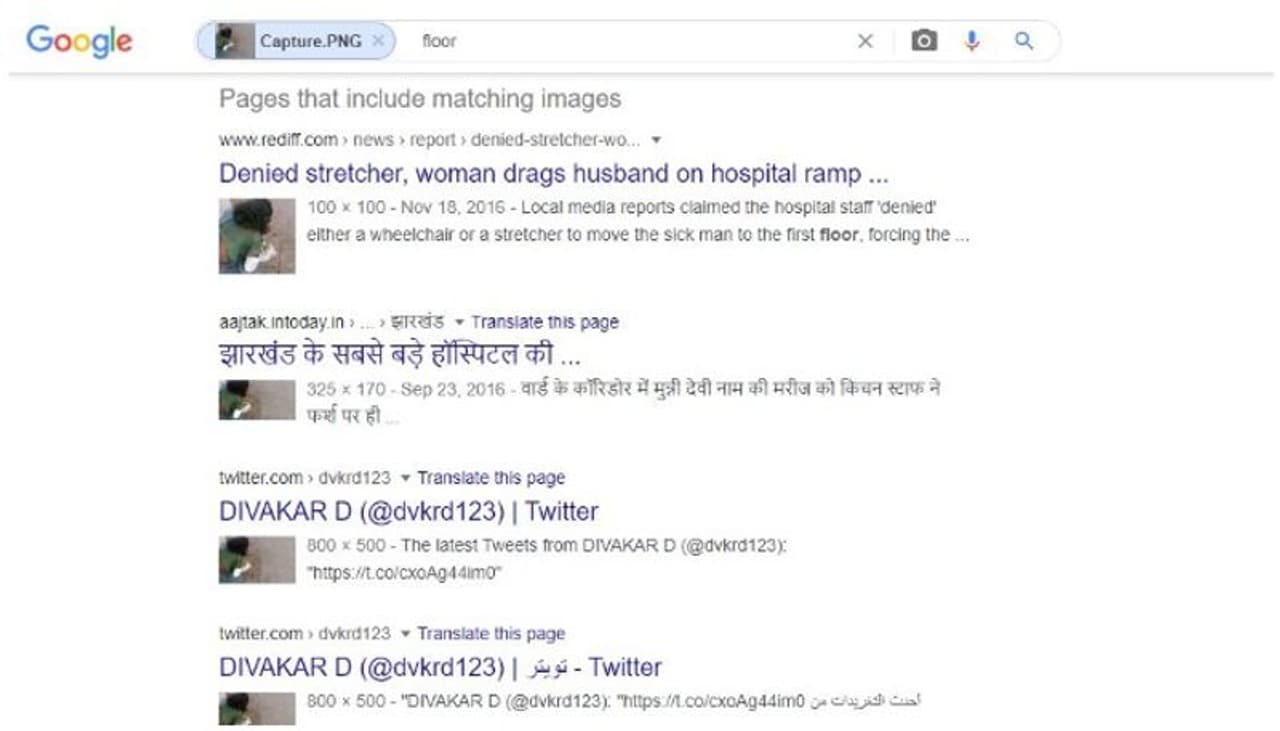Image resolution: width=1280 pixels, height=731 pixels.
Task: Submit search with magnifying glass icon
Action: [x=1023, y=41]
